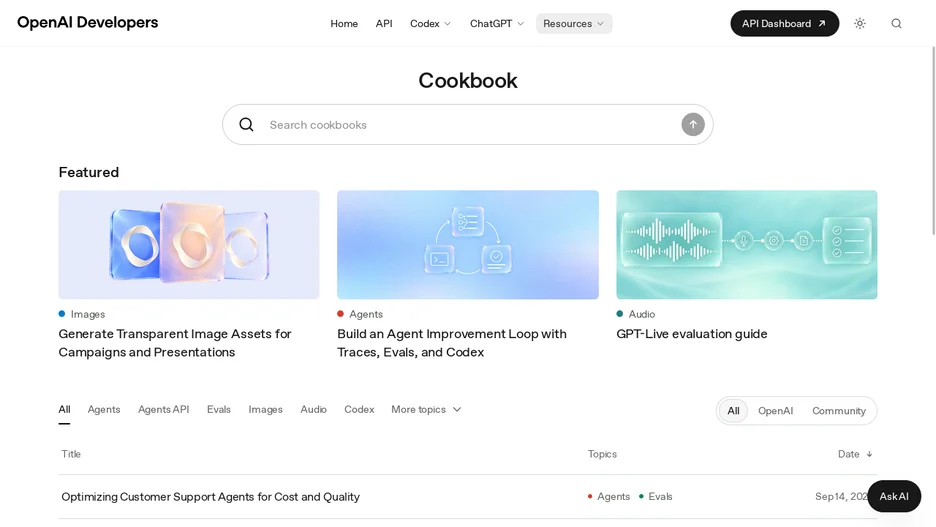This screenshot has width=936, height=527.
Task: Click magnifier icon inside cookbook search bar
Action: (247, 125)
